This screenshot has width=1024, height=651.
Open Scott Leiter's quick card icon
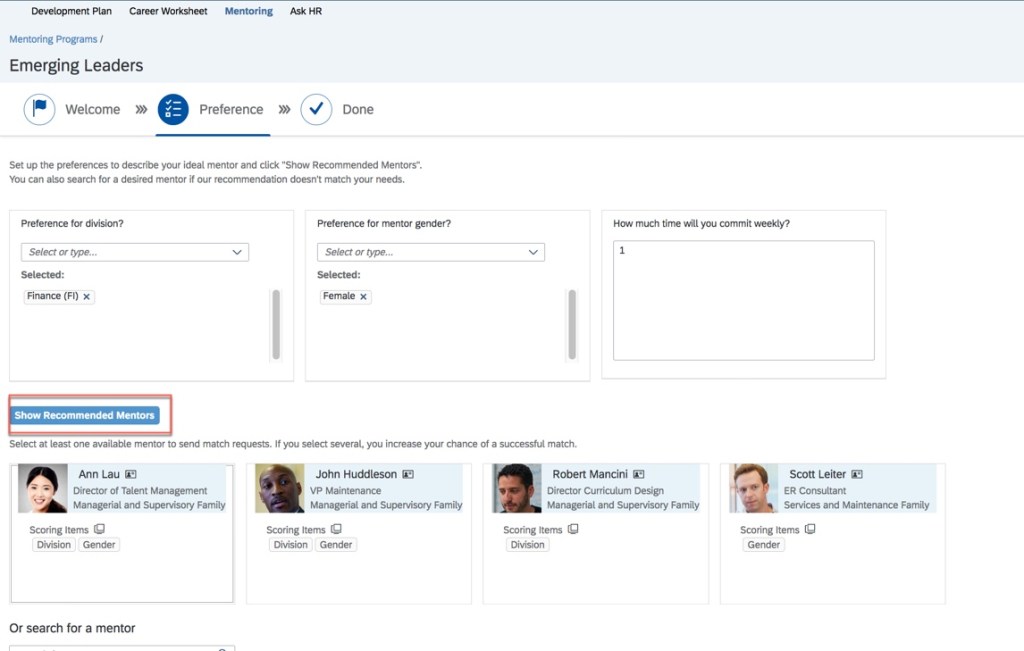(857, 474)
